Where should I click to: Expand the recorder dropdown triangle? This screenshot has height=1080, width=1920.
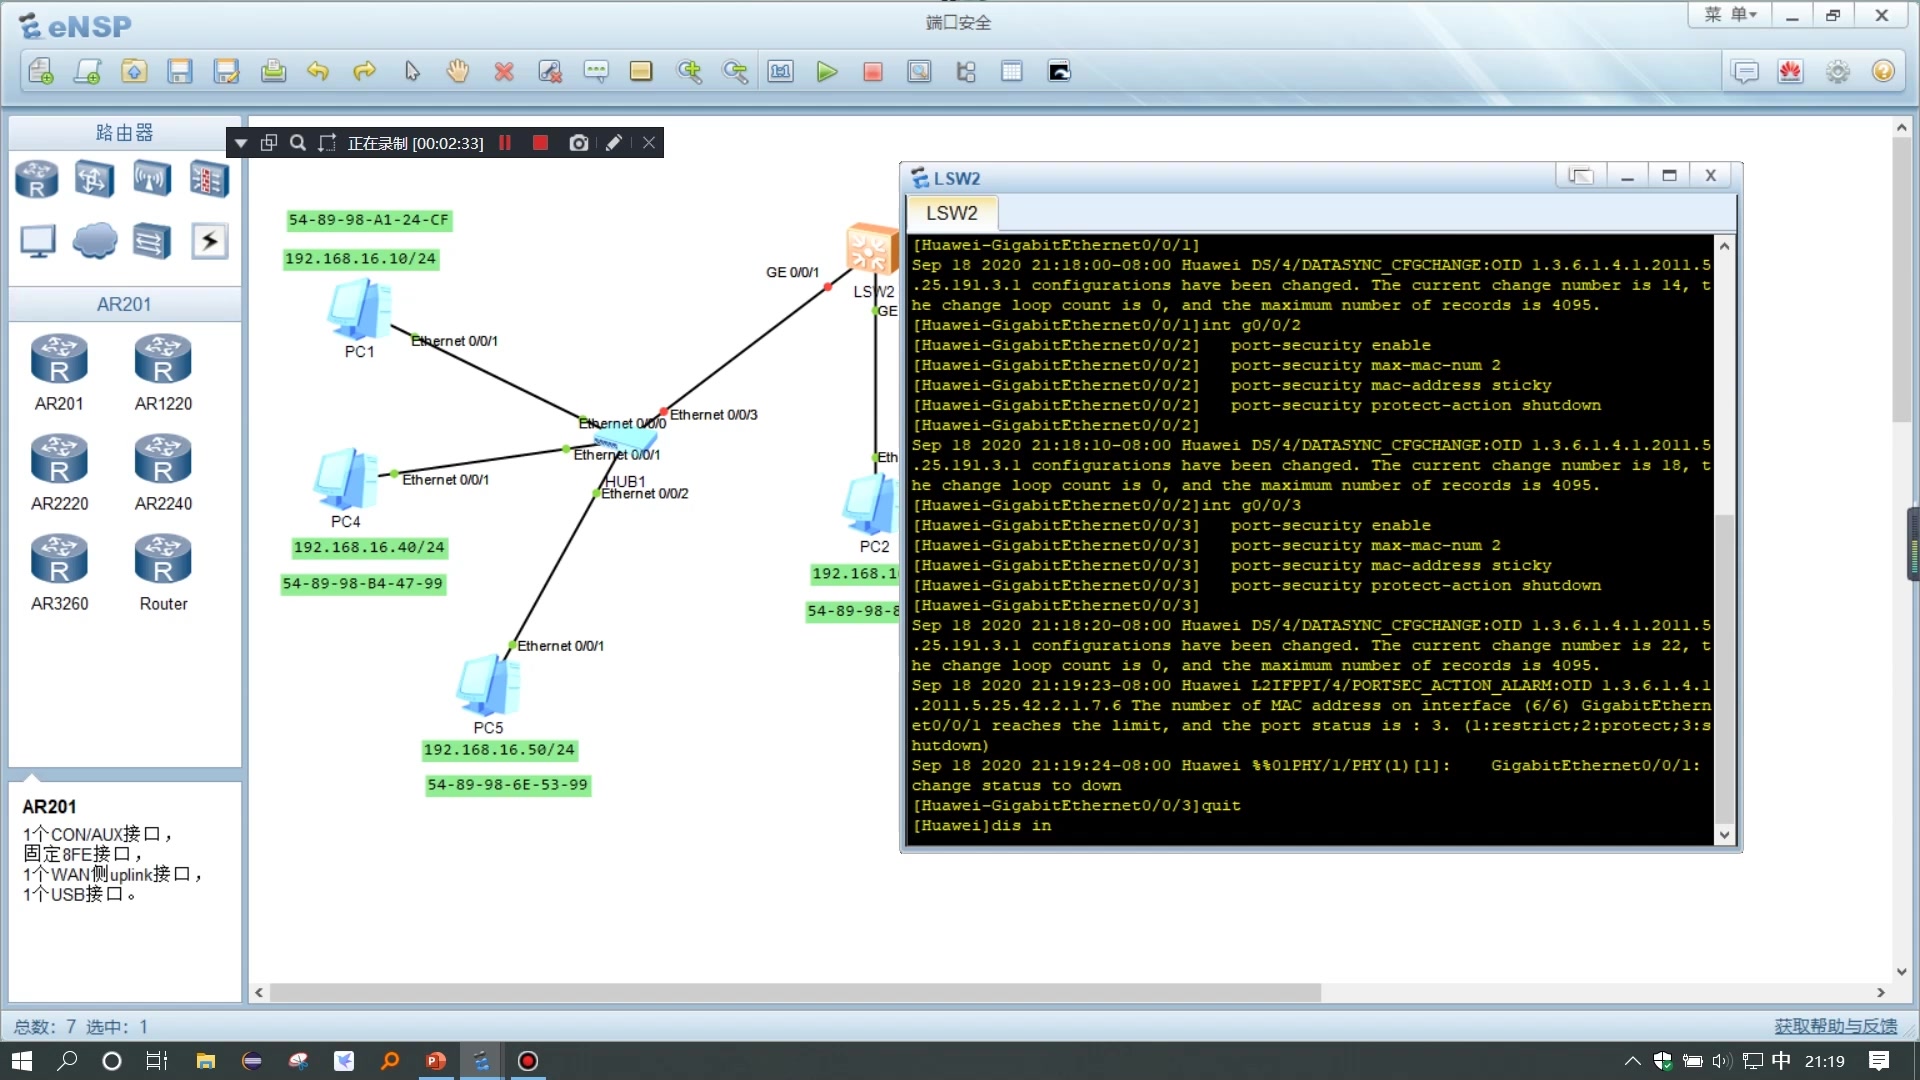tap(241, 143)
